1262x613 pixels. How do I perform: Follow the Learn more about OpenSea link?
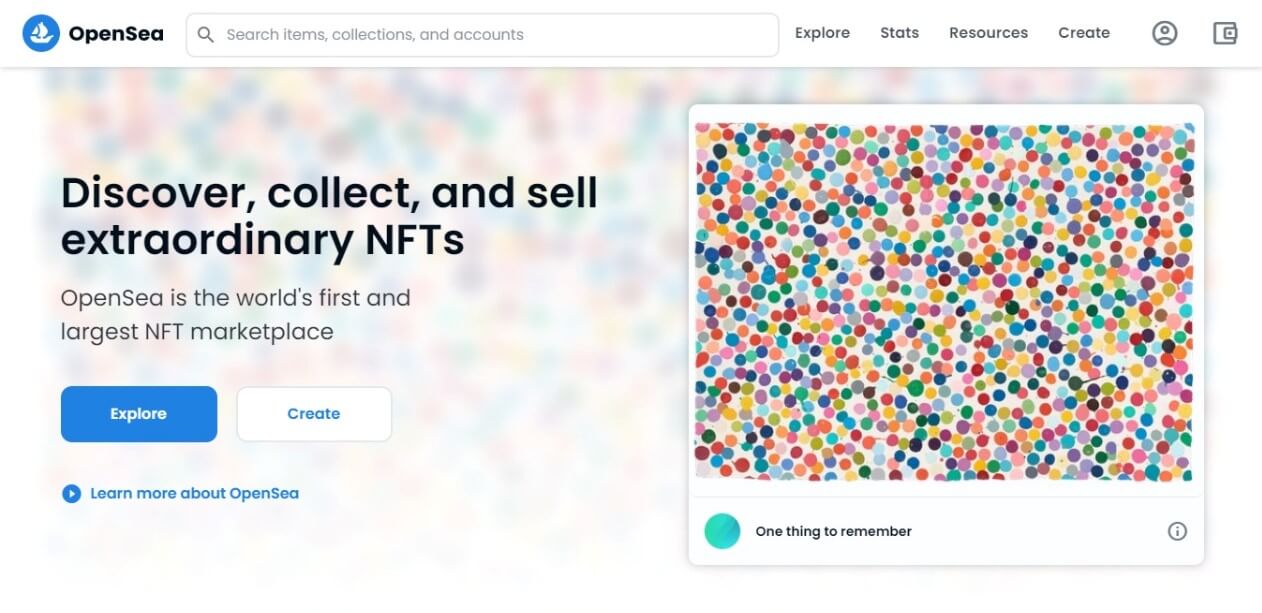click(x=194, y=493)
